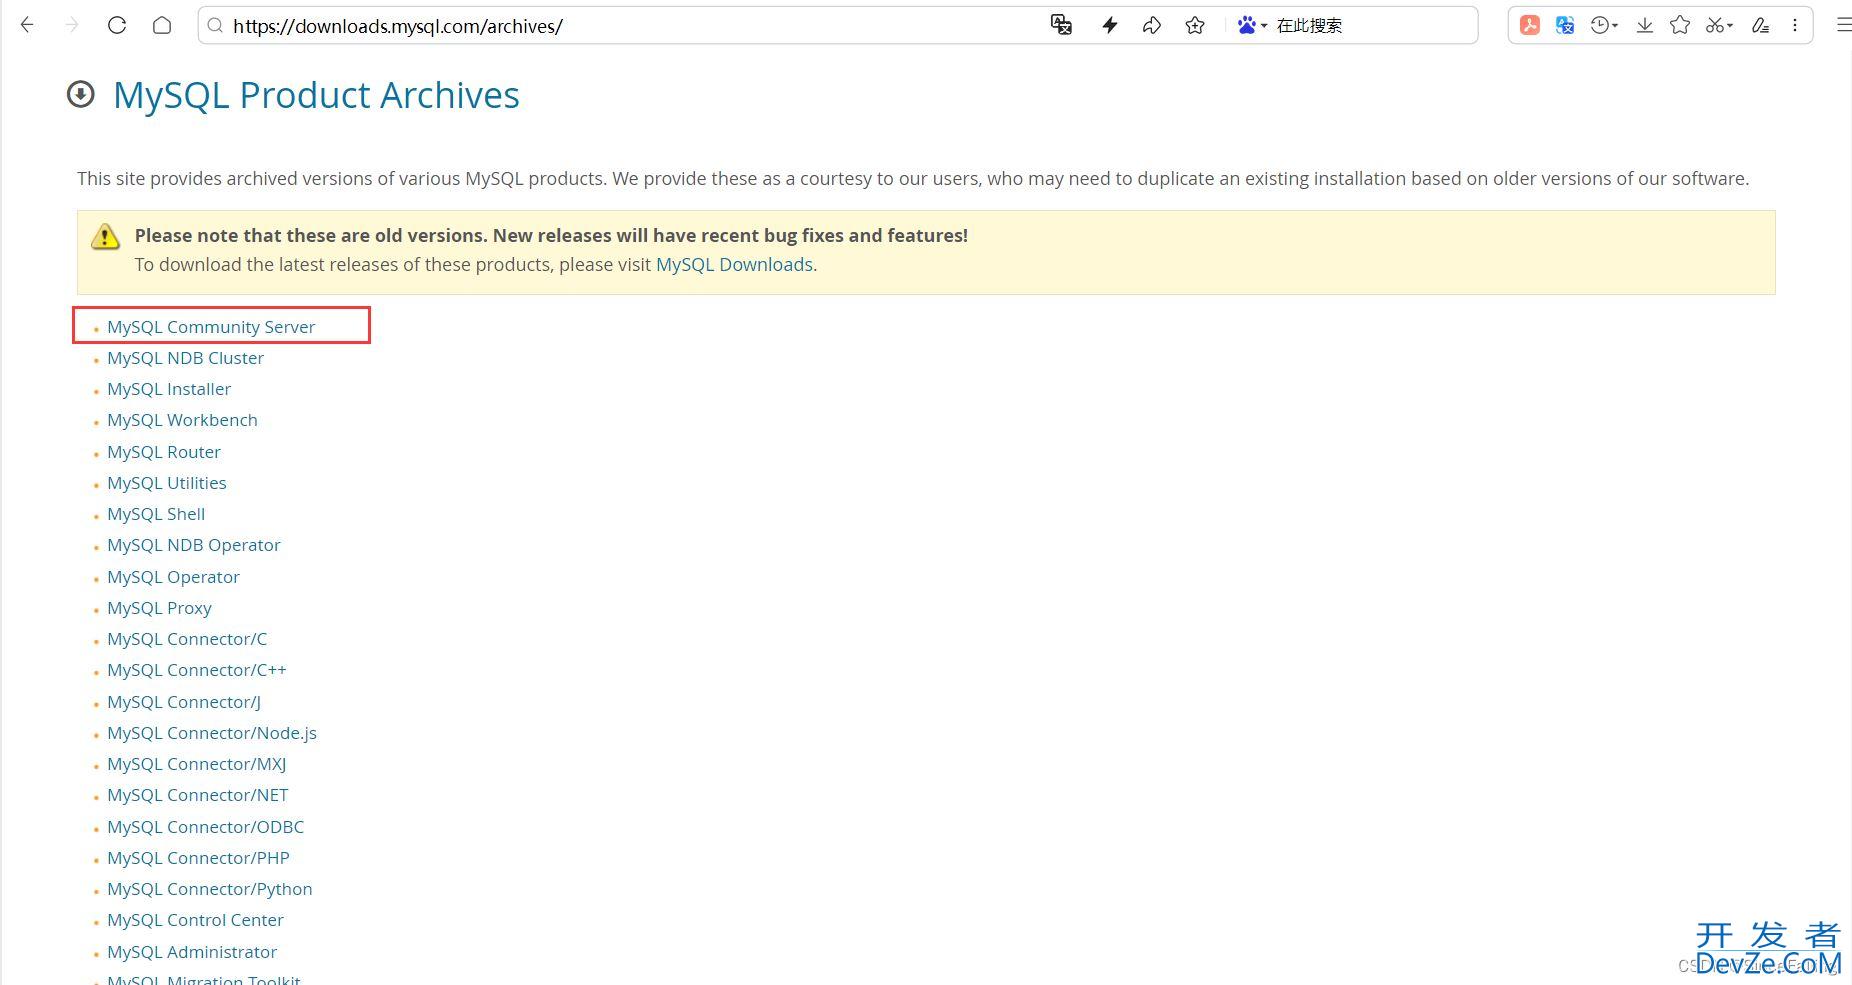Open MySQL NDB Cluster archive link

point(186,358)
